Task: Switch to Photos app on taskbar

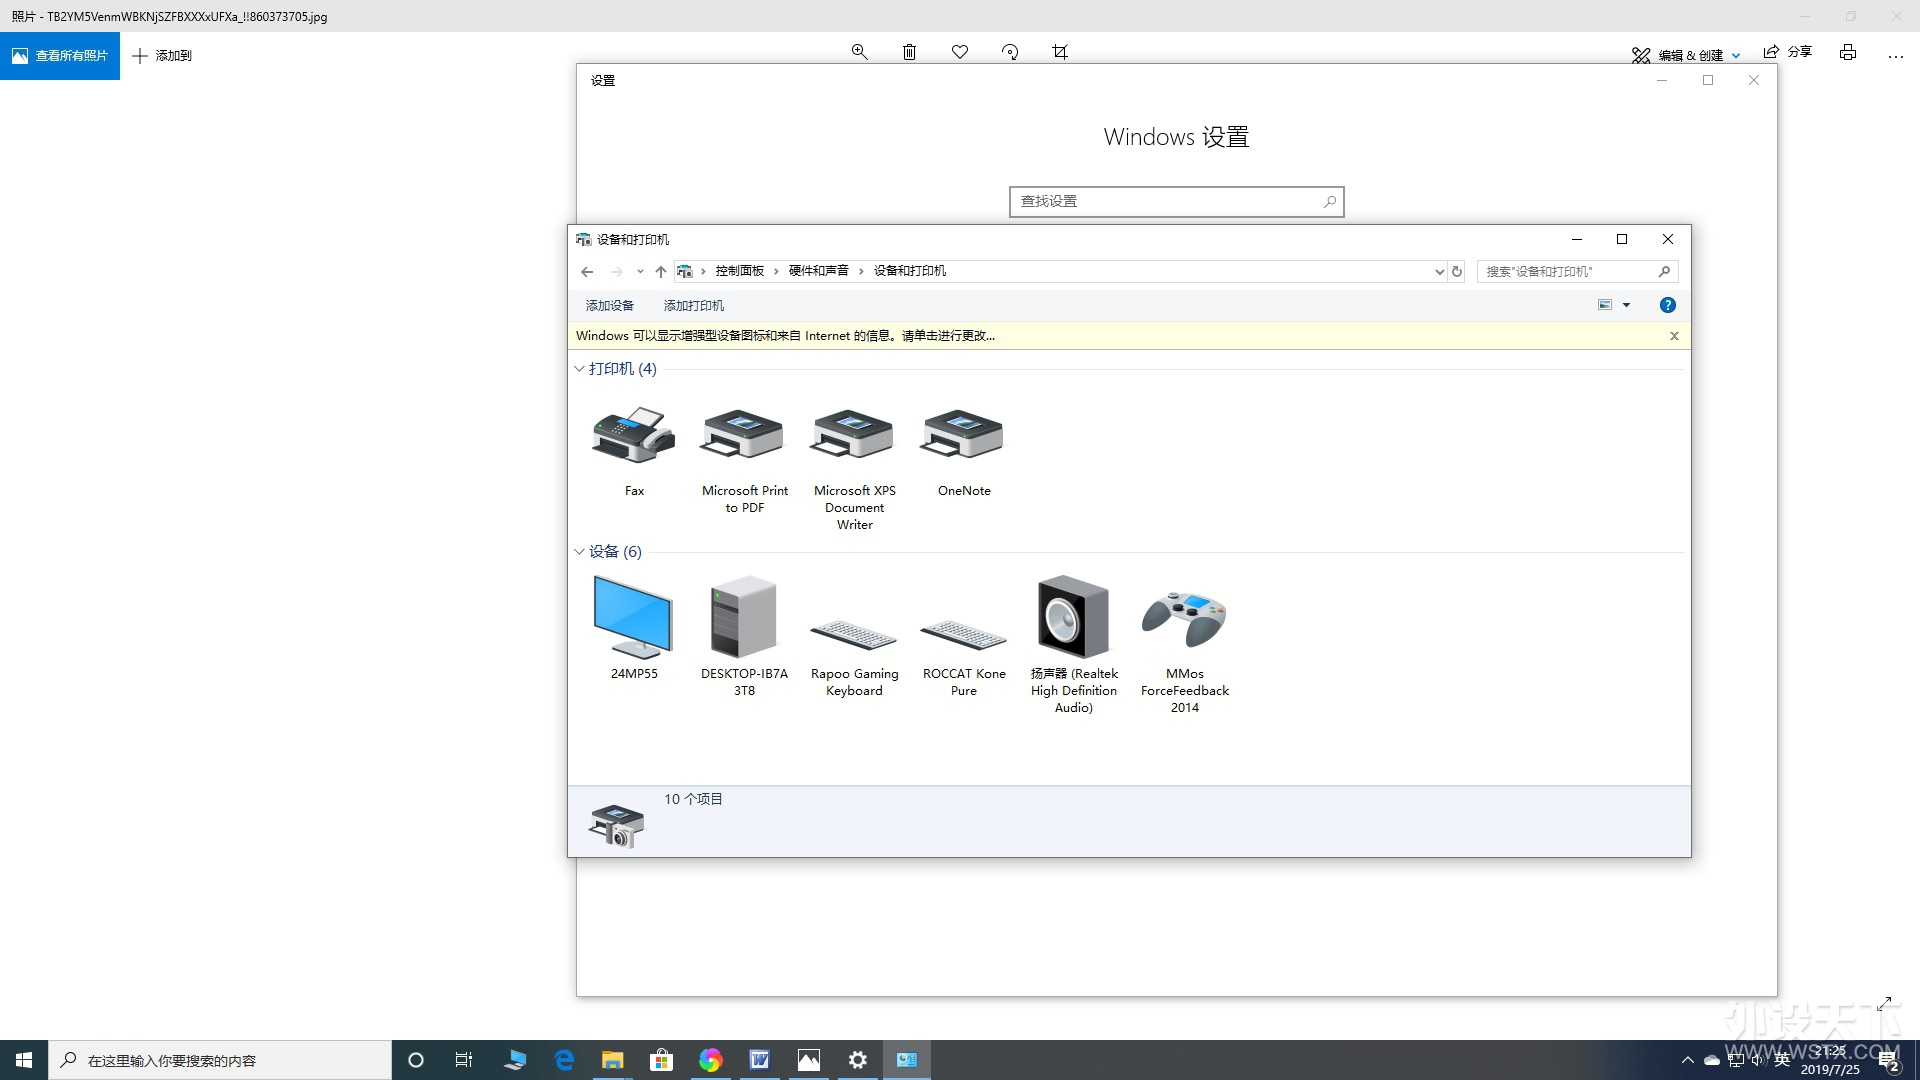Action: 808,1060
